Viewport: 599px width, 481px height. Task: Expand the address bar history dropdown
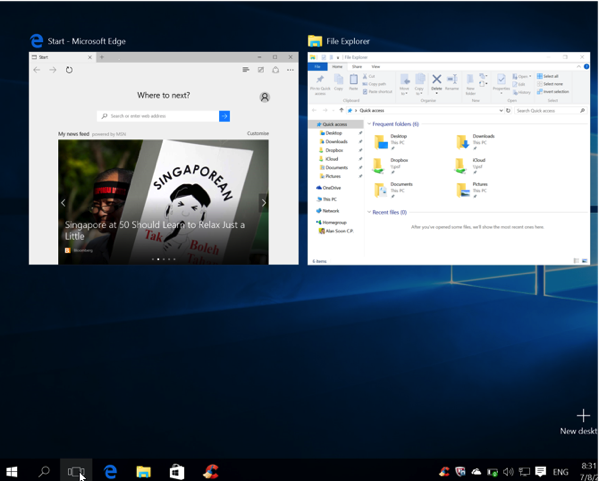[x=501, y=110]
